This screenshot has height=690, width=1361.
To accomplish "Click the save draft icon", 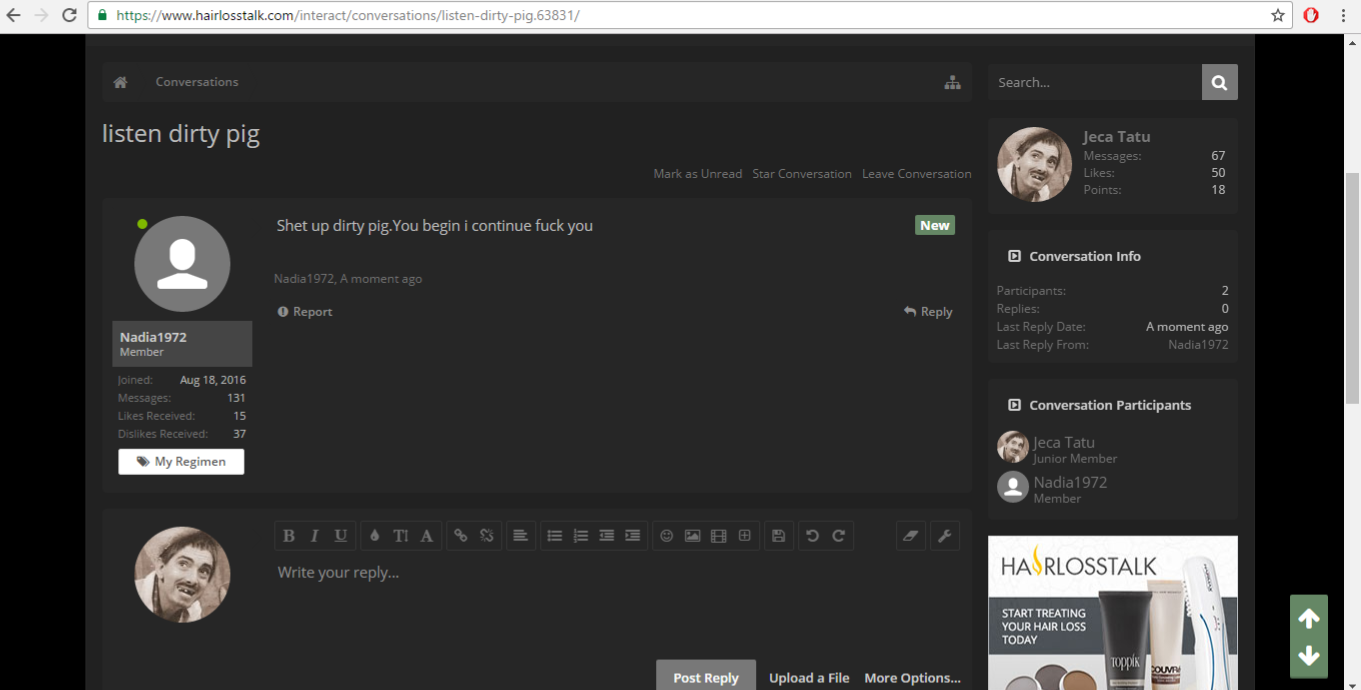I will click(778, 536).
